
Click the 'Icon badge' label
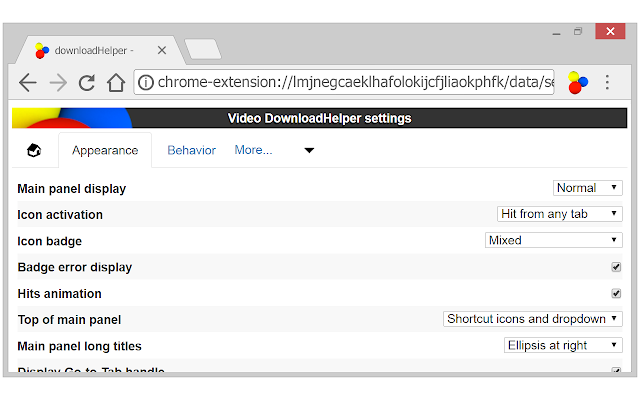[49, 241]
